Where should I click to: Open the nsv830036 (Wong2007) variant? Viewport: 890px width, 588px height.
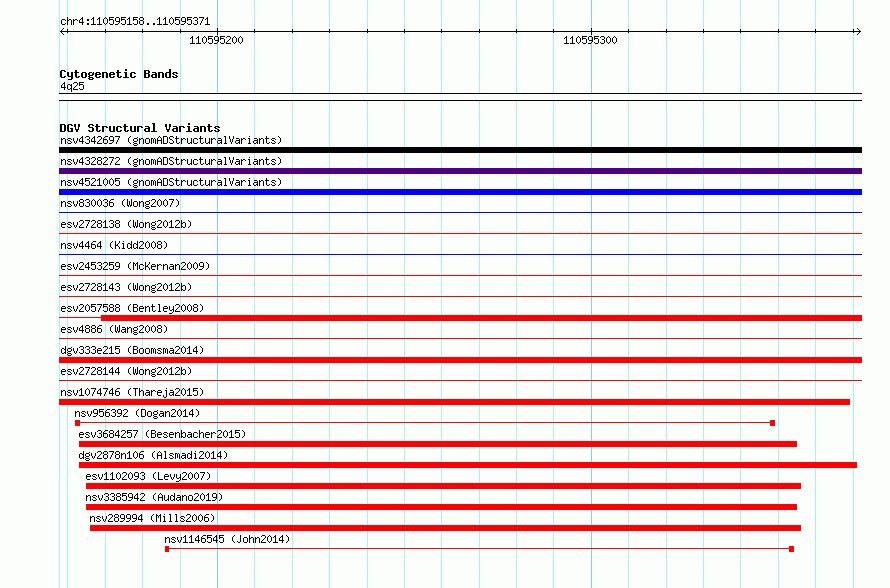pos(120,203)
